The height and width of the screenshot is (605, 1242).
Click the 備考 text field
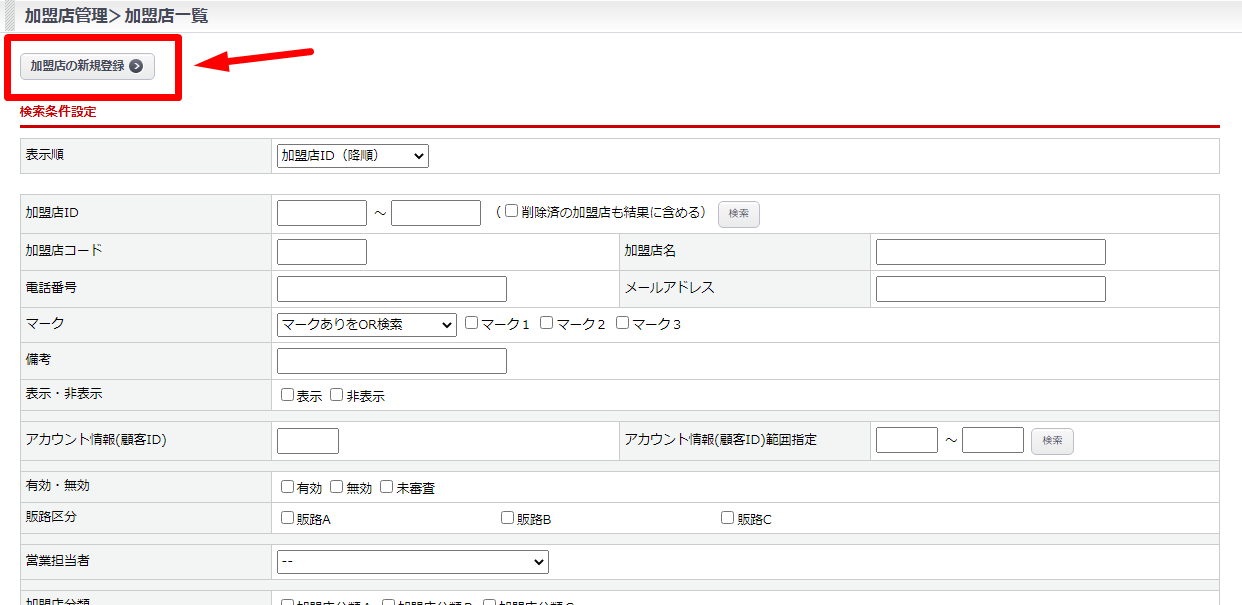click(391, 361)
